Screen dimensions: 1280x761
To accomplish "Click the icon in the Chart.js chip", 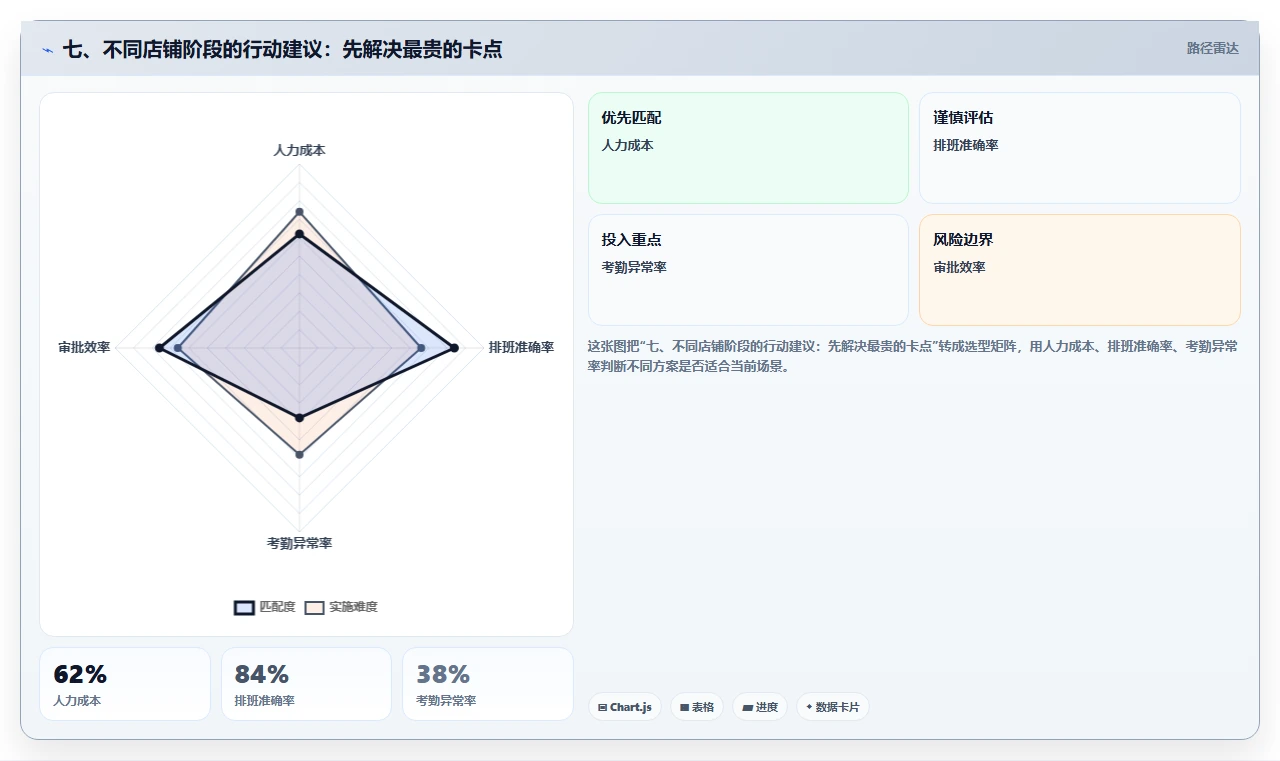I will point(602,707).
